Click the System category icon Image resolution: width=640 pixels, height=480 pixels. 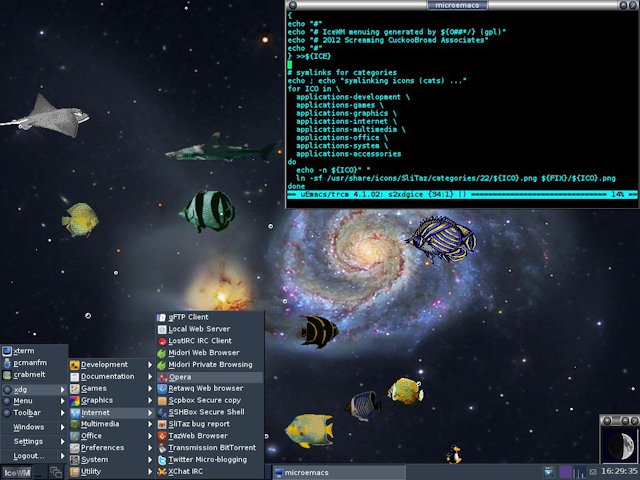point(74,460)
